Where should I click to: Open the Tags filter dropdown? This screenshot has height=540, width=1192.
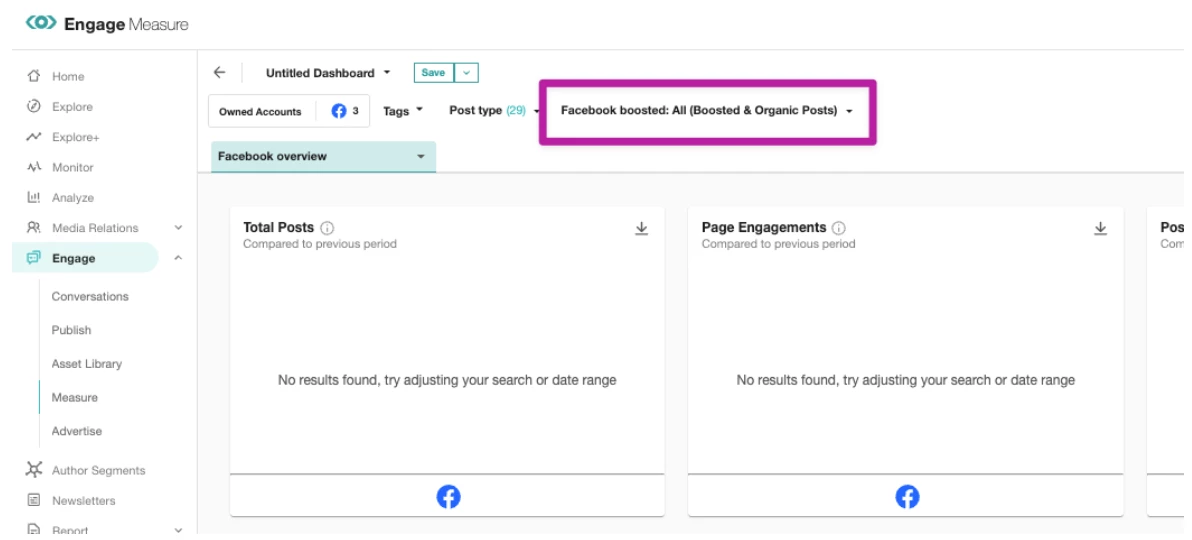(x=403, y=111)
